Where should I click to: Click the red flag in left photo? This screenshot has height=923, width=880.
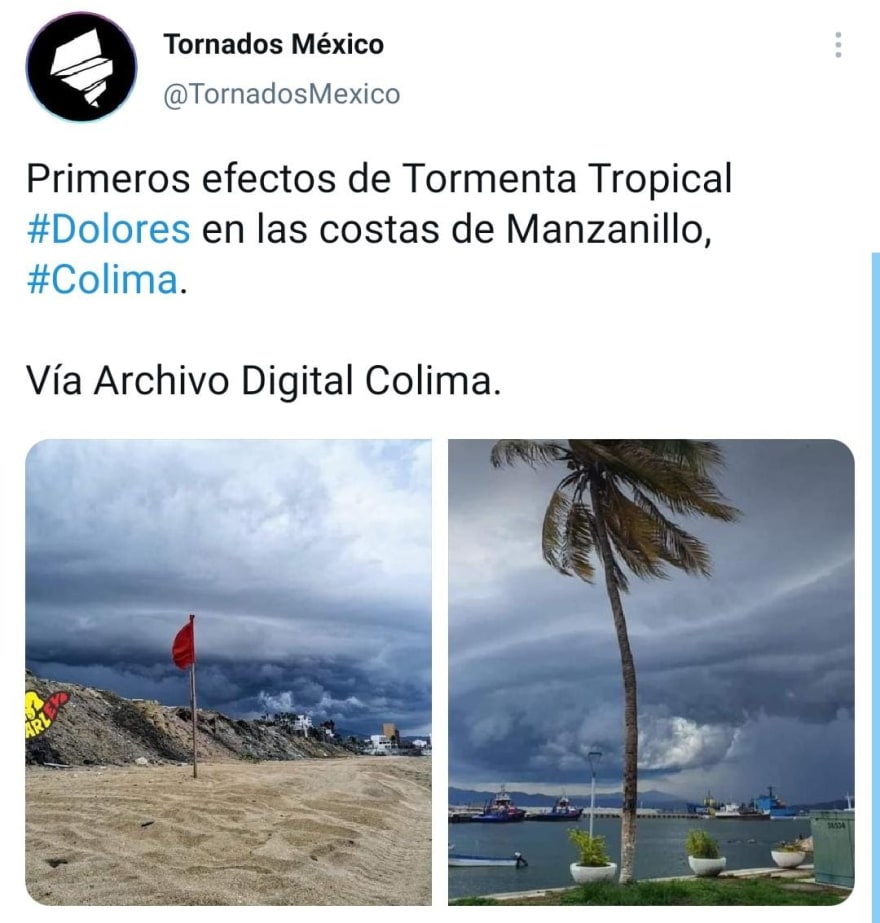click(x=184, y=645)
